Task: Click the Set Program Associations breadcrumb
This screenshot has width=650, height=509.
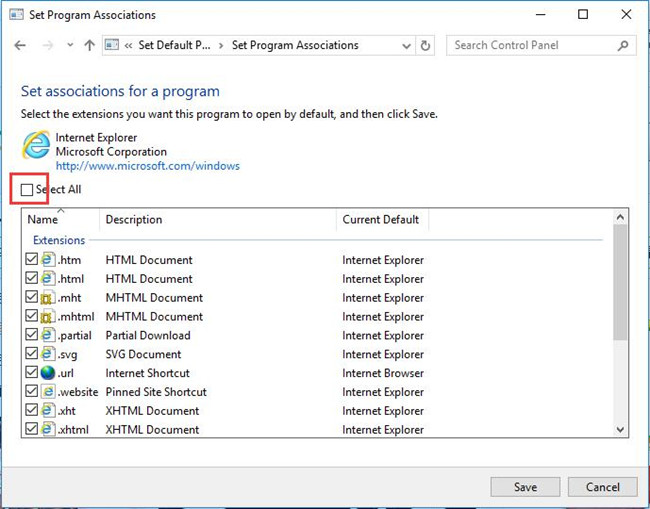Action: [x=295, y=45]
